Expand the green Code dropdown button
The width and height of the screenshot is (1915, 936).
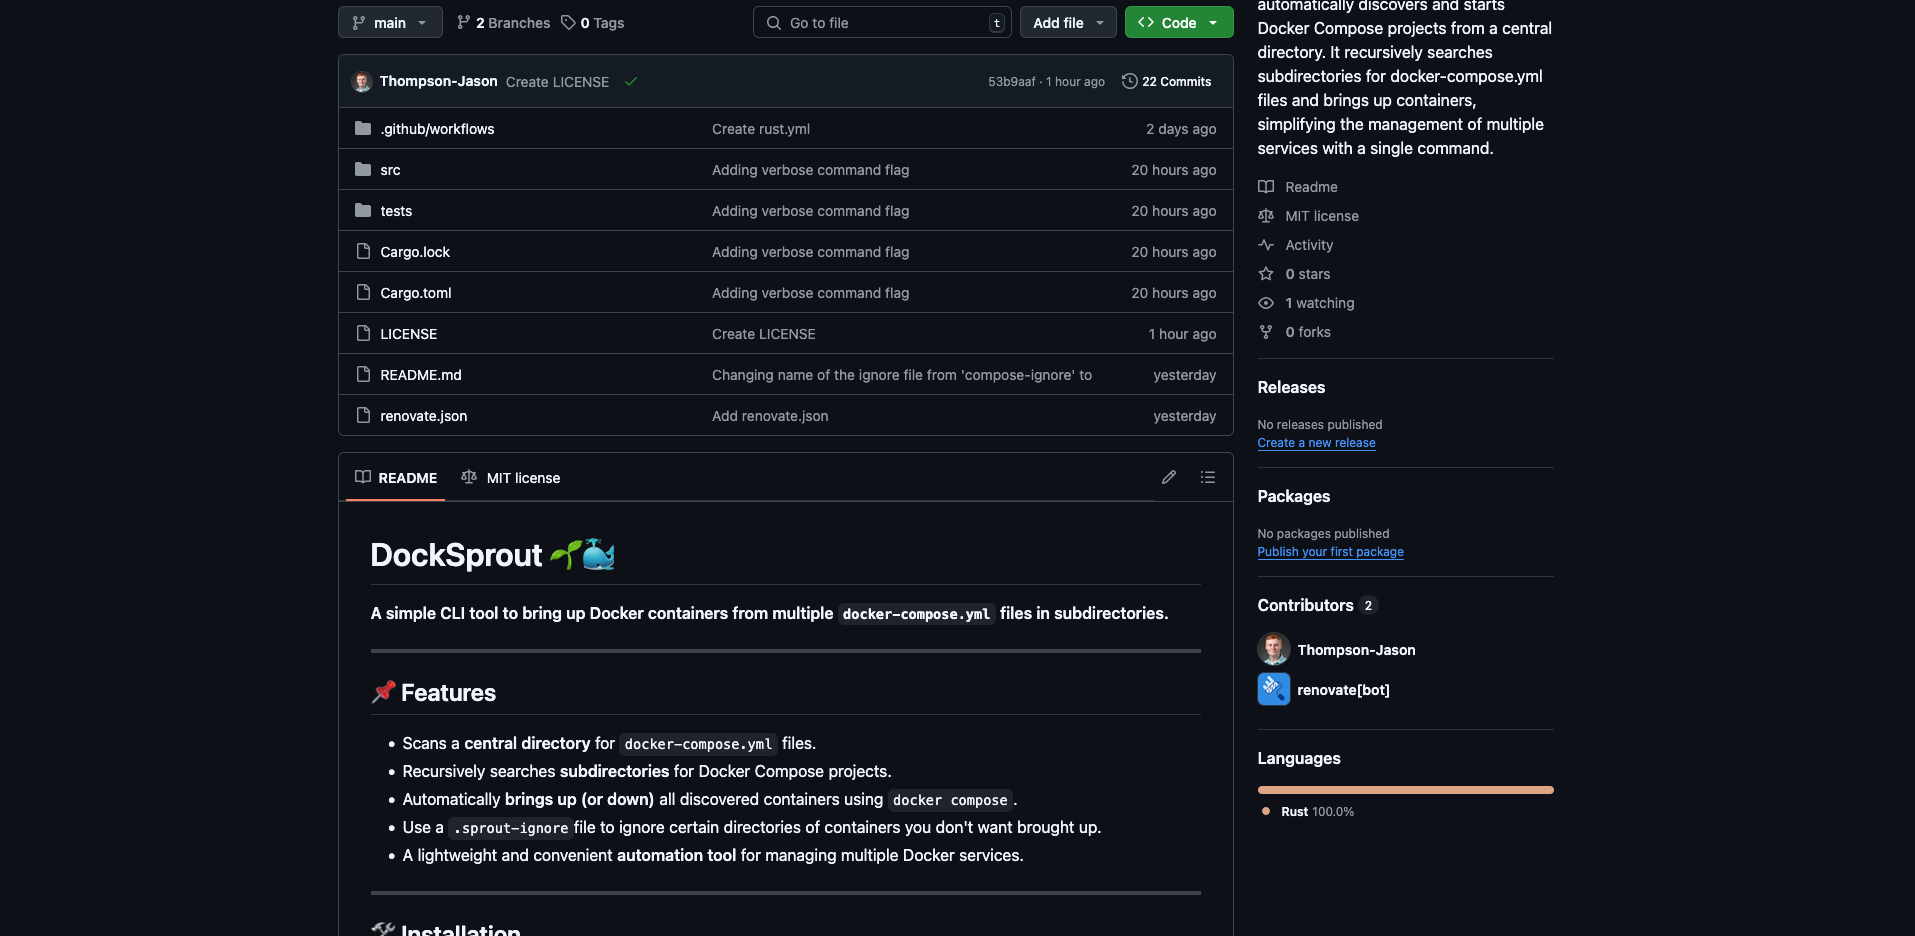(x=1179, y=22)
